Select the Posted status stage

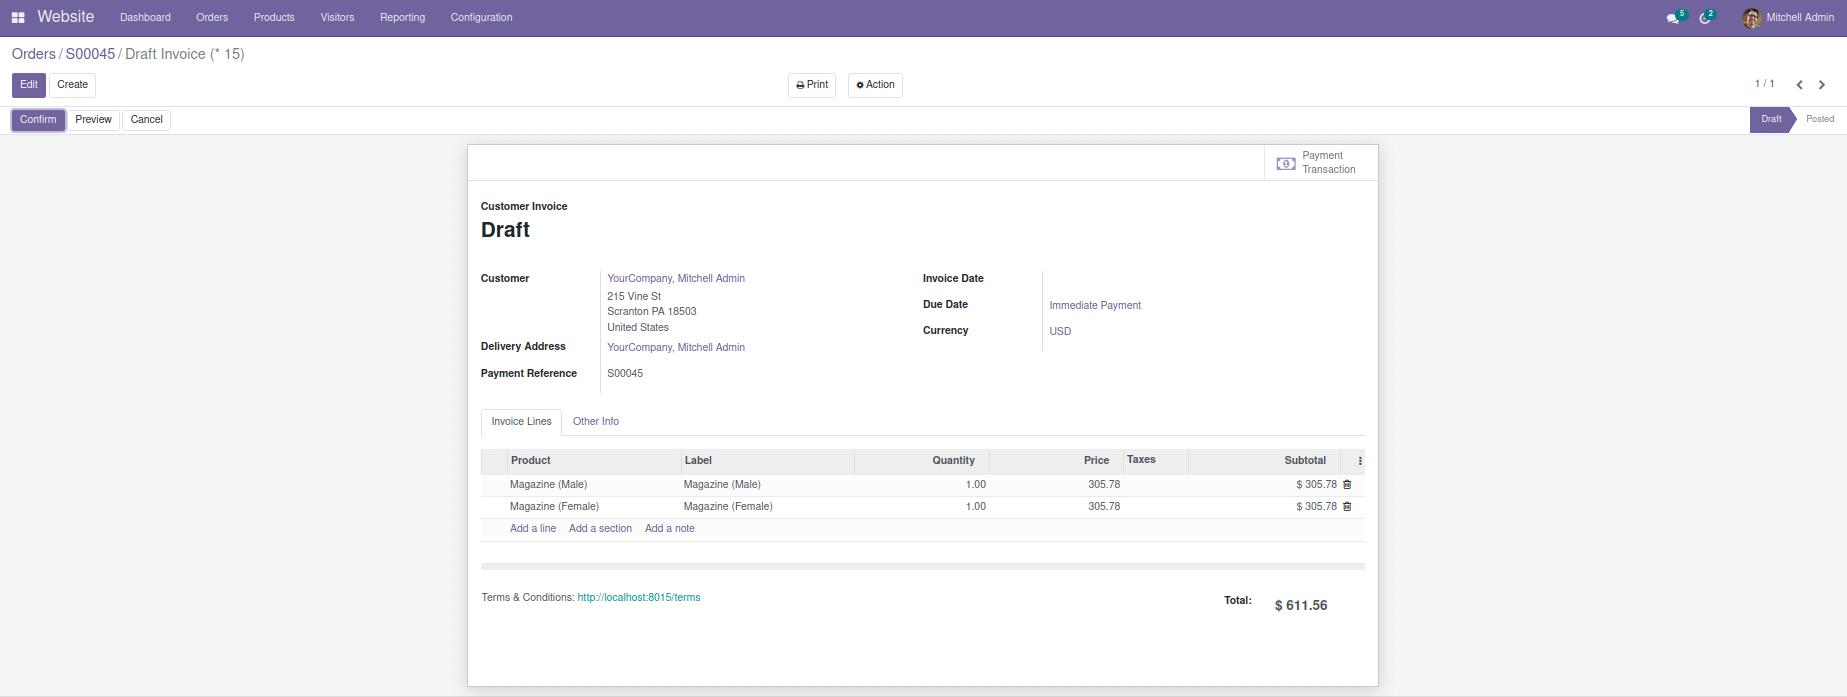tap(1819, 119)
